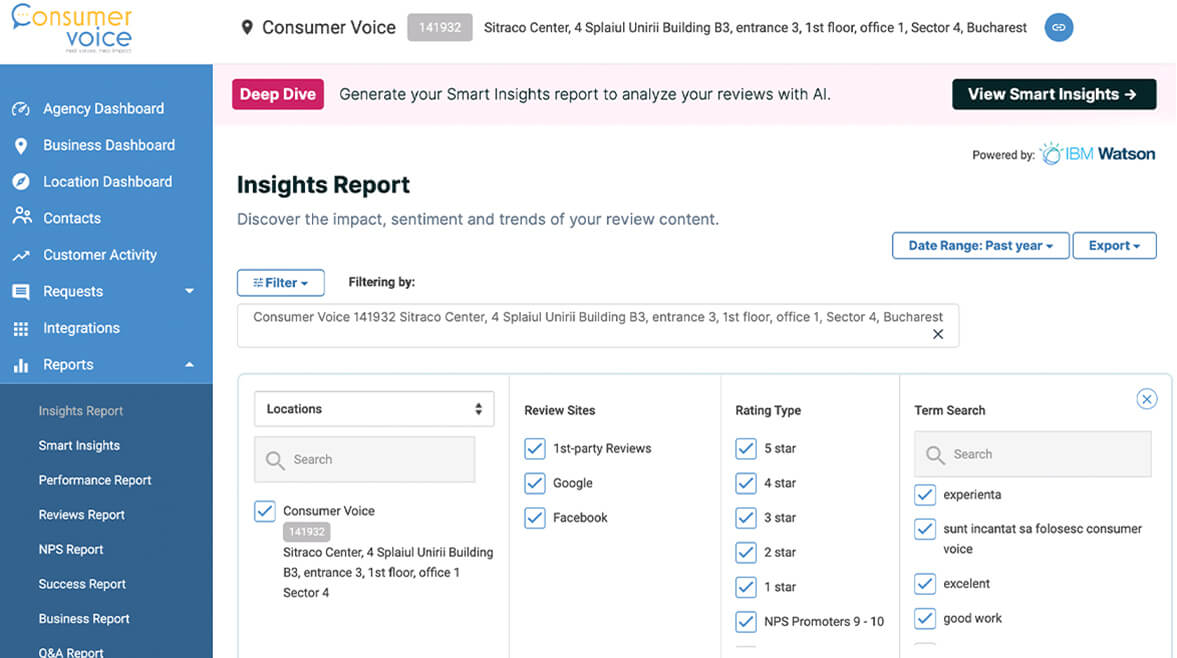Image resolution: width=1177 pixels, height=658 pixels.
Task: Click the Integrations grid icon
Action: click(x=21, y=329)
